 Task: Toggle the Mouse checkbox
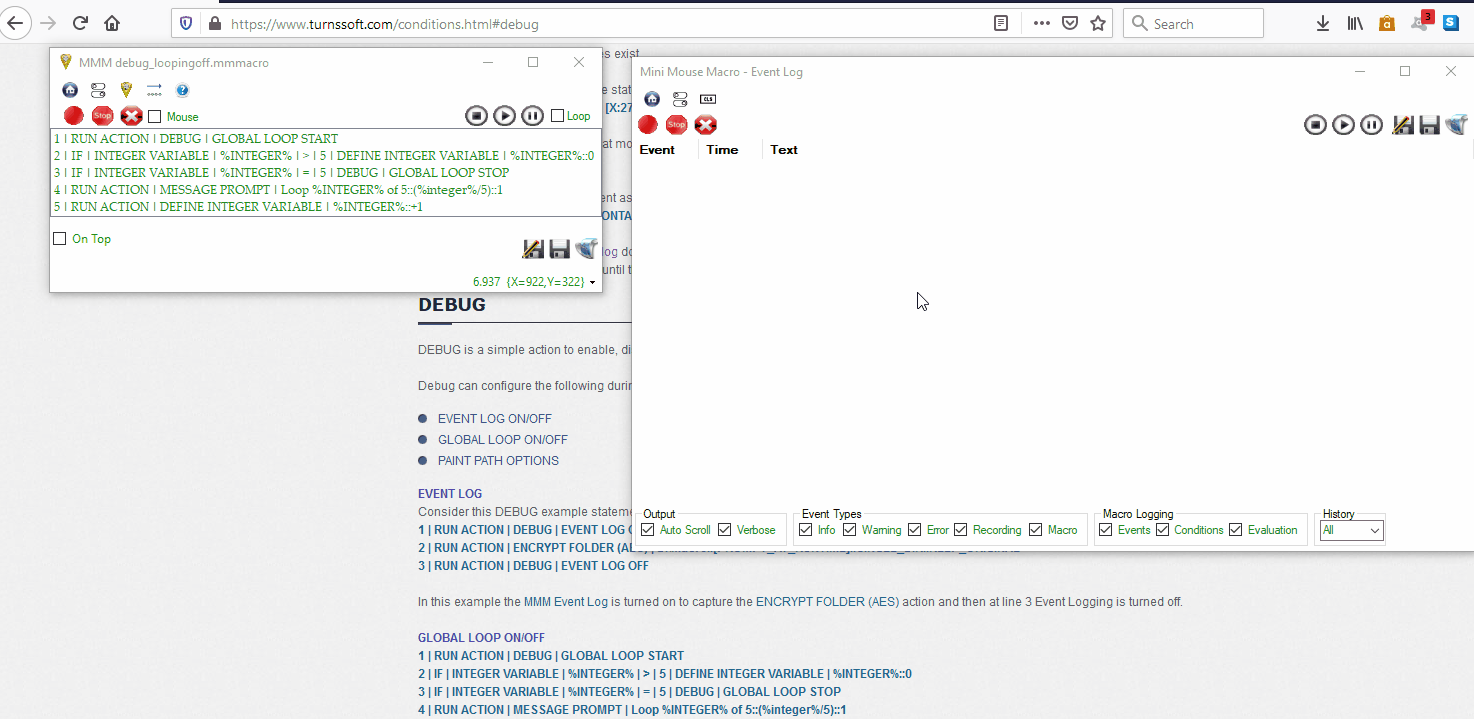(x=155, y=117)
